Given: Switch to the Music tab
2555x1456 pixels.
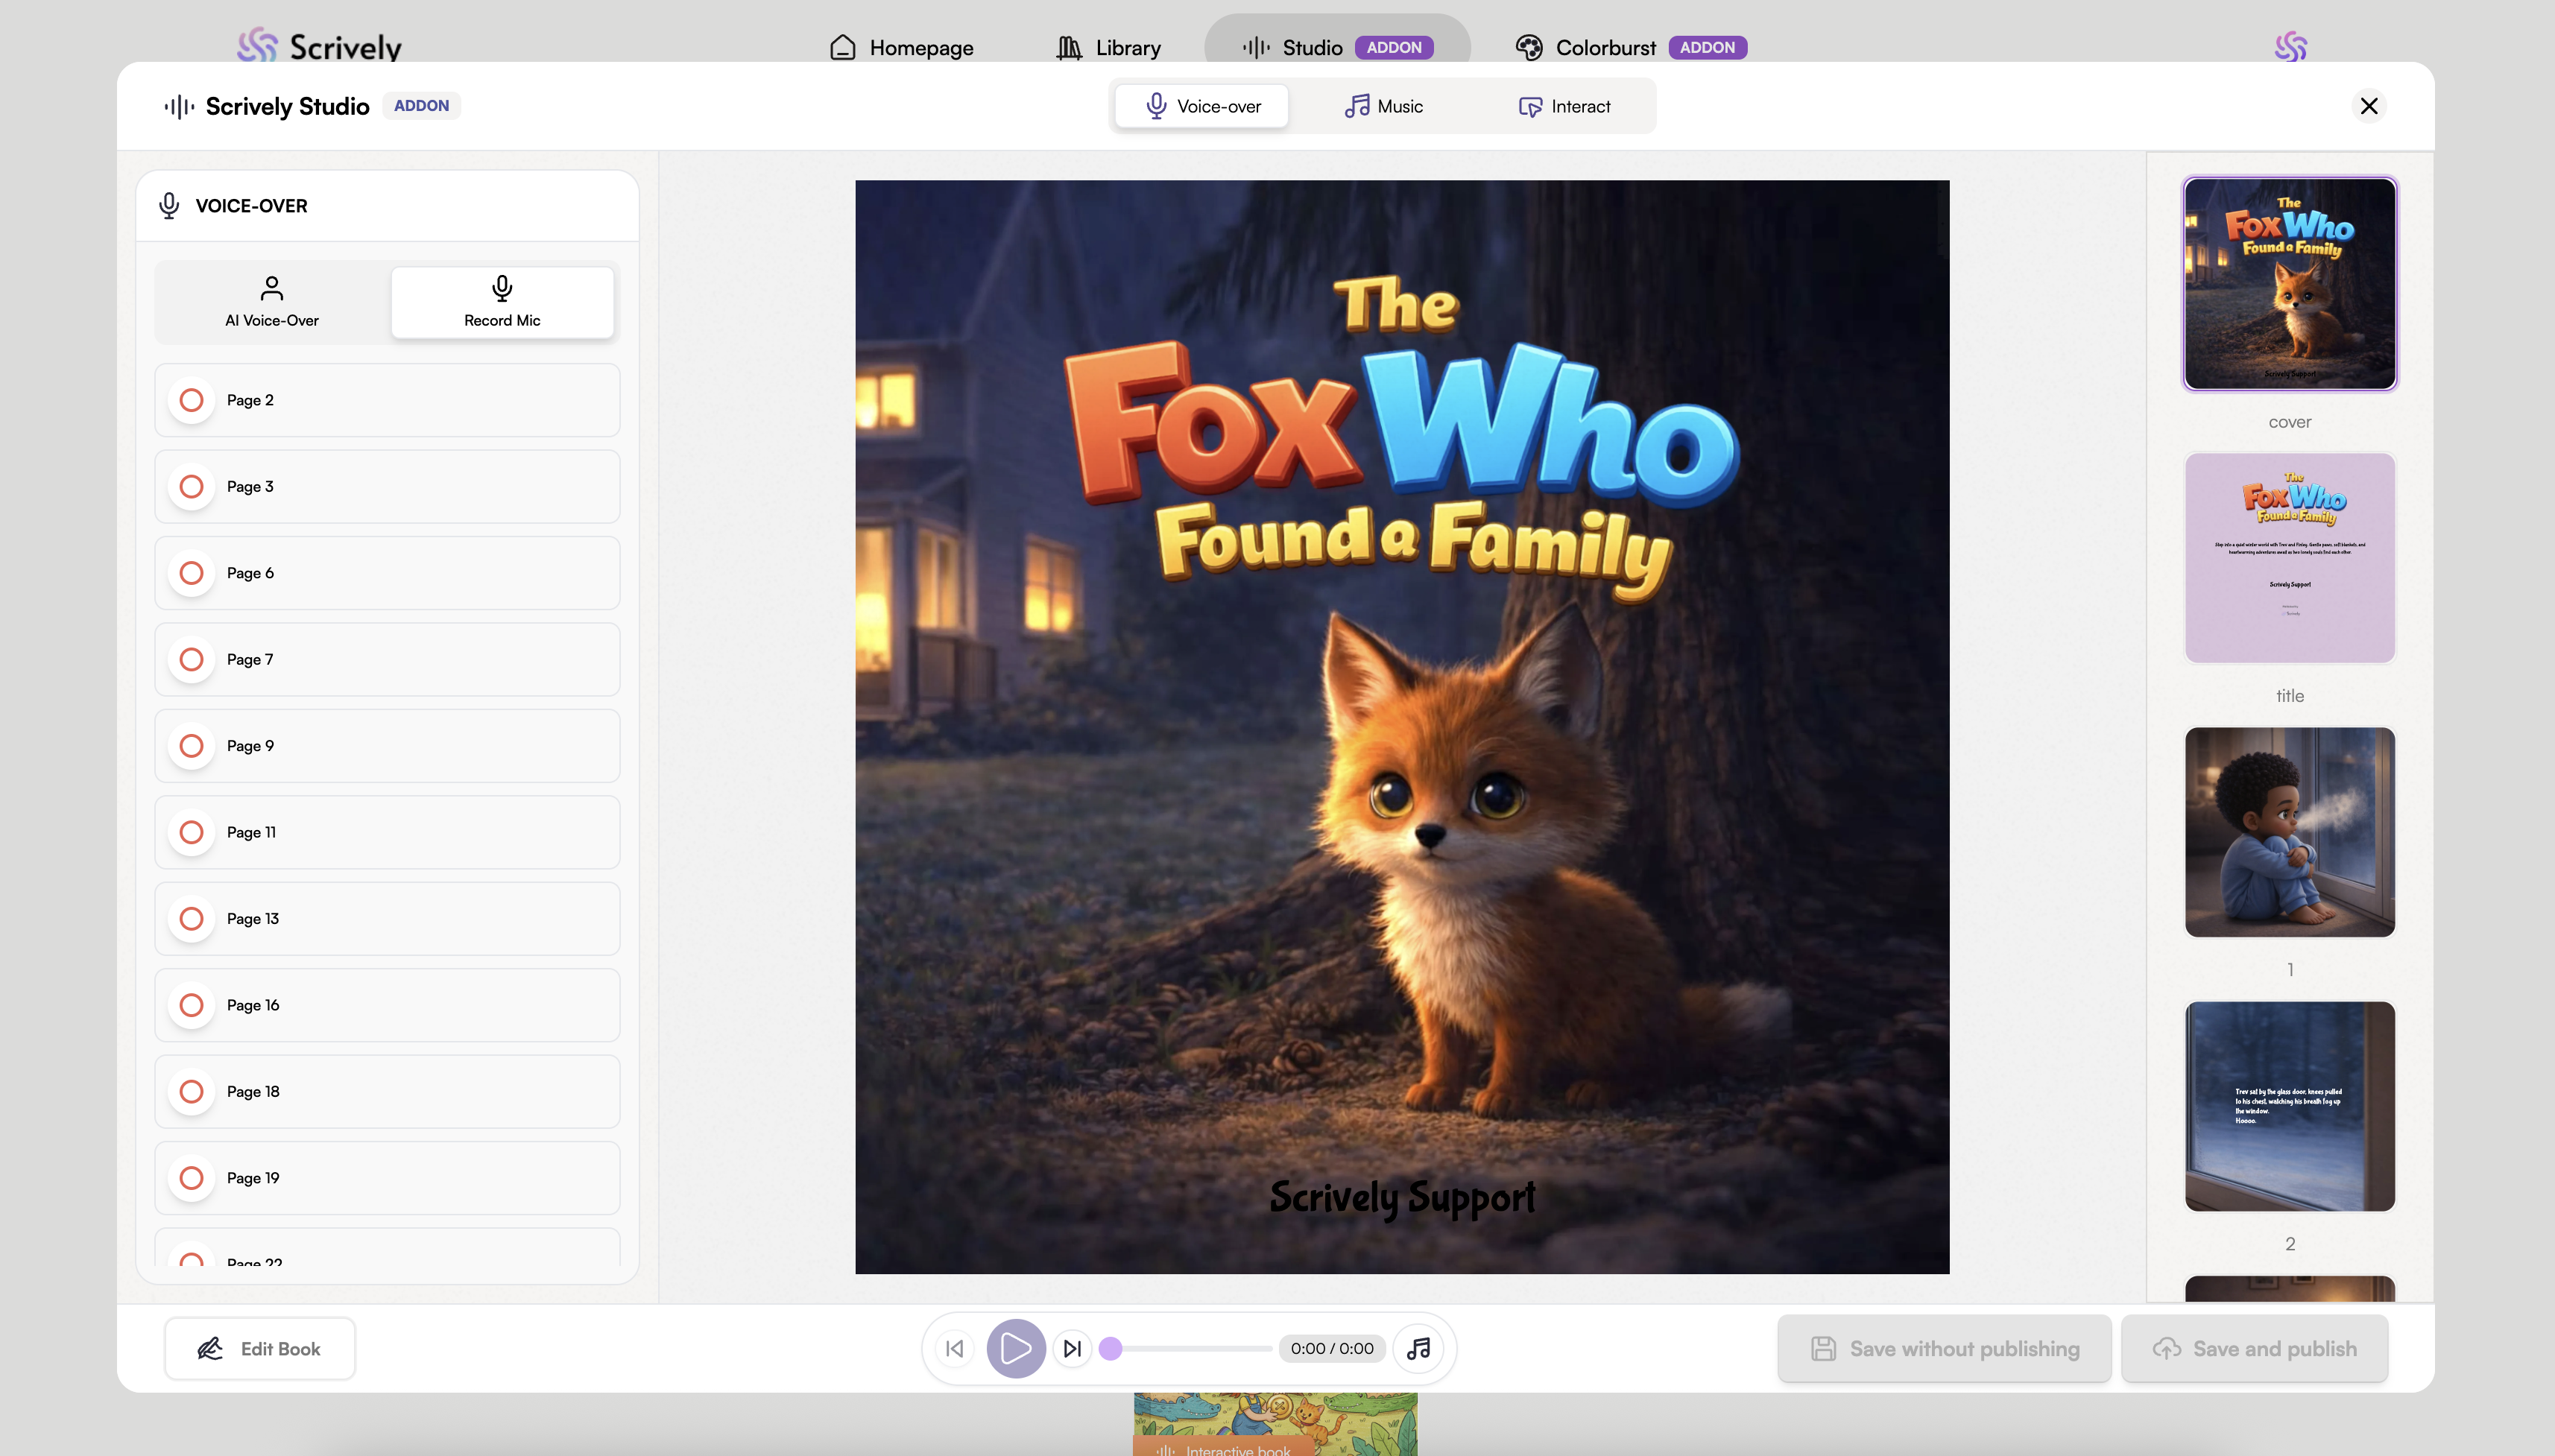Looking at the screenshot, I should click(x=1384, y=106).
